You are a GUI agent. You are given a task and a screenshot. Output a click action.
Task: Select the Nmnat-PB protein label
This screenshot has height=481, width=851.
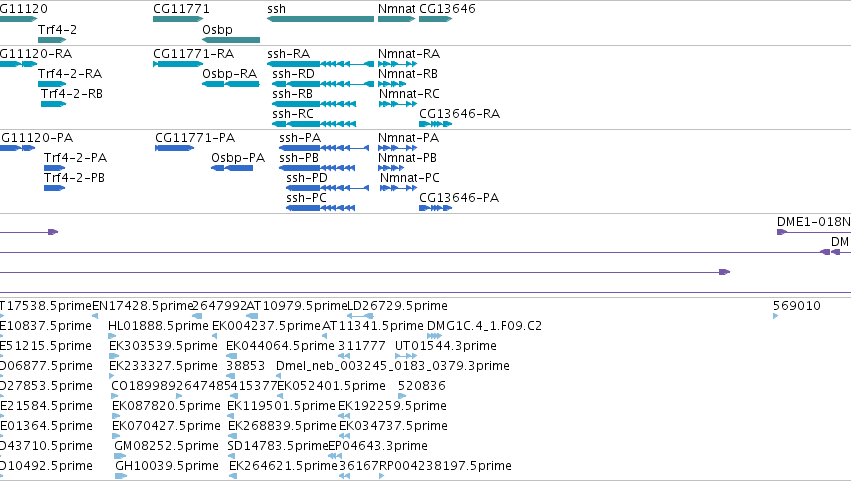pyautogui.click(x=407, y=158)
